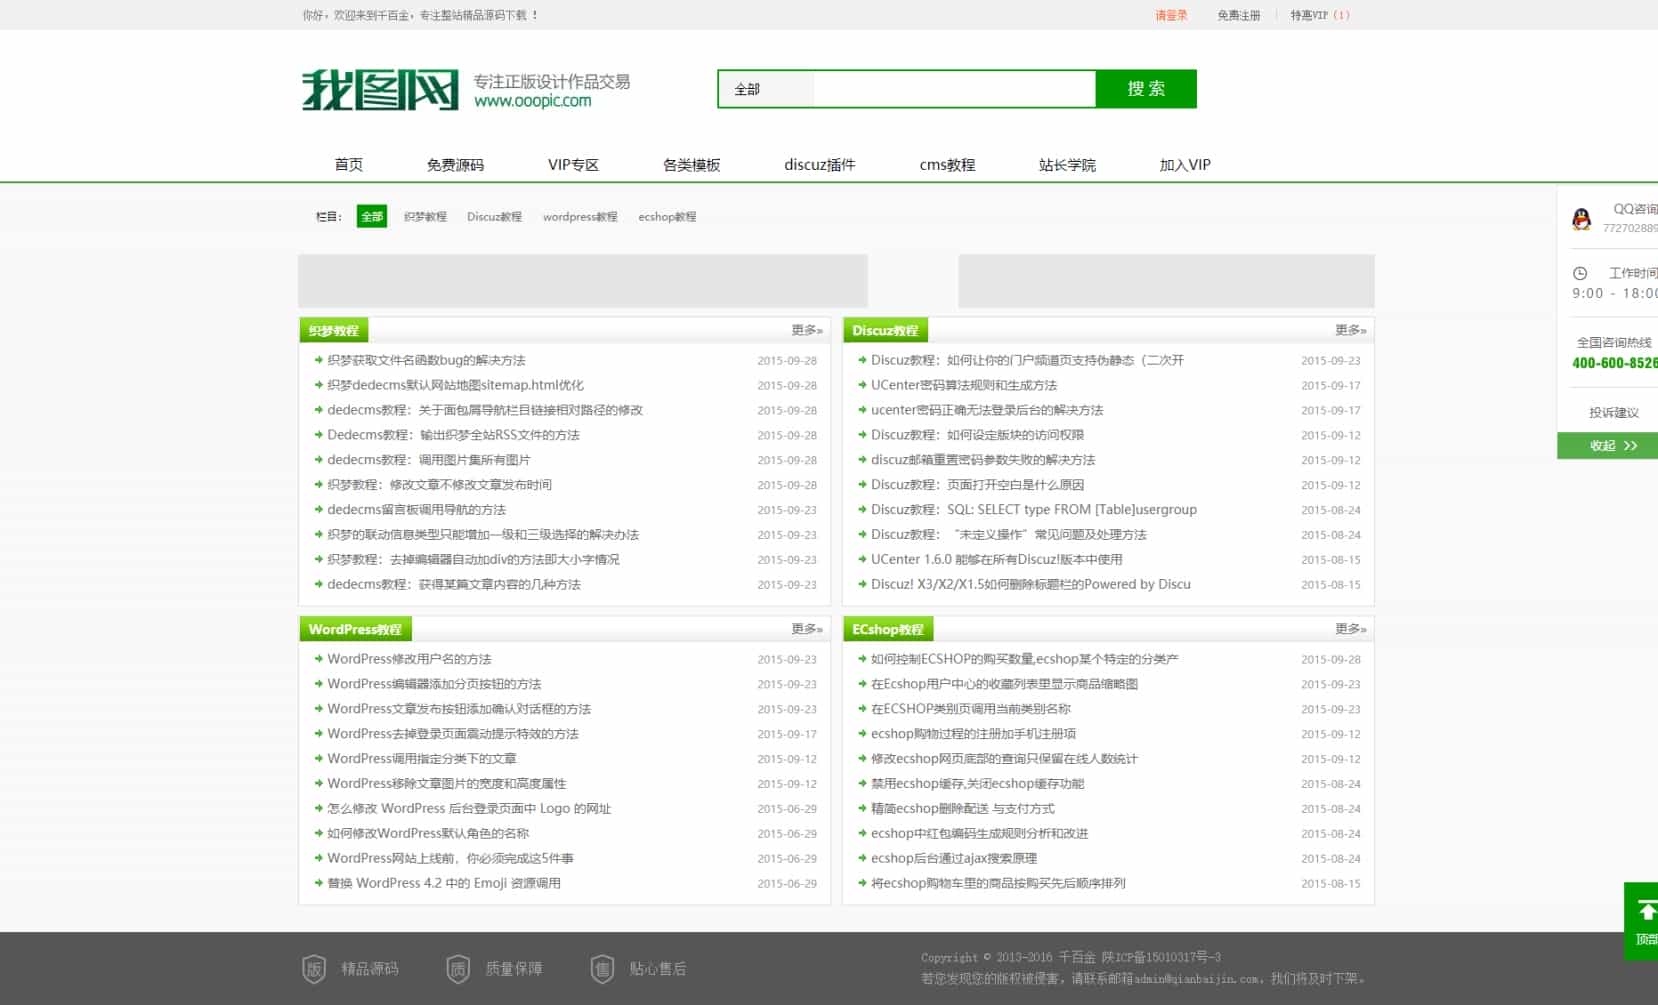Click the green 搜索 search button

coord(1146,89)
